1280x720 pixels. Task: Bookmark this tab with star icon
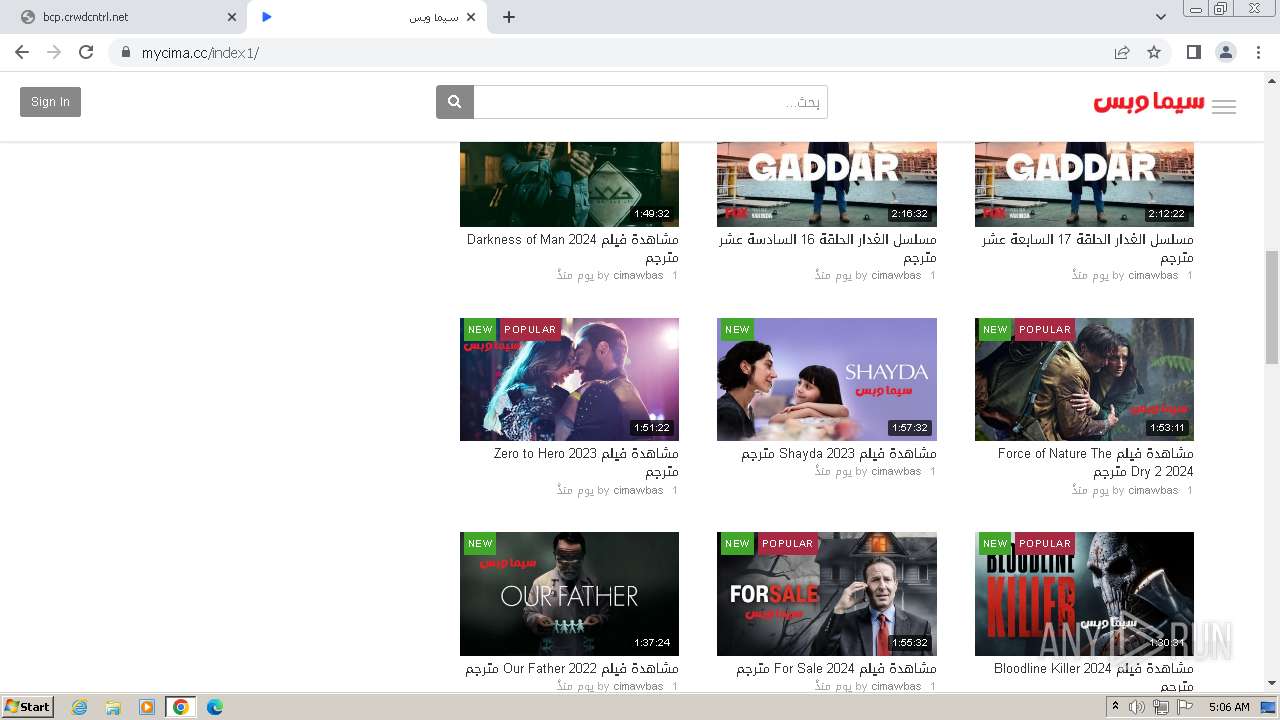pos(1154,52)
